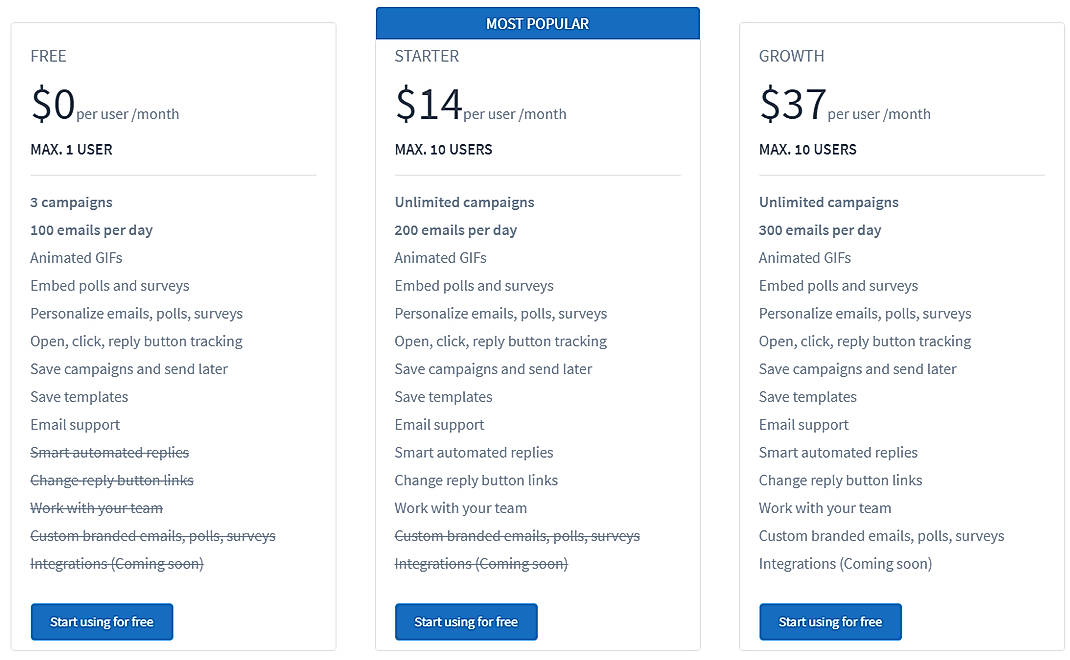This screenshot has height=660, width=1070.
Task: Click the $37 price
Action: 793,104
